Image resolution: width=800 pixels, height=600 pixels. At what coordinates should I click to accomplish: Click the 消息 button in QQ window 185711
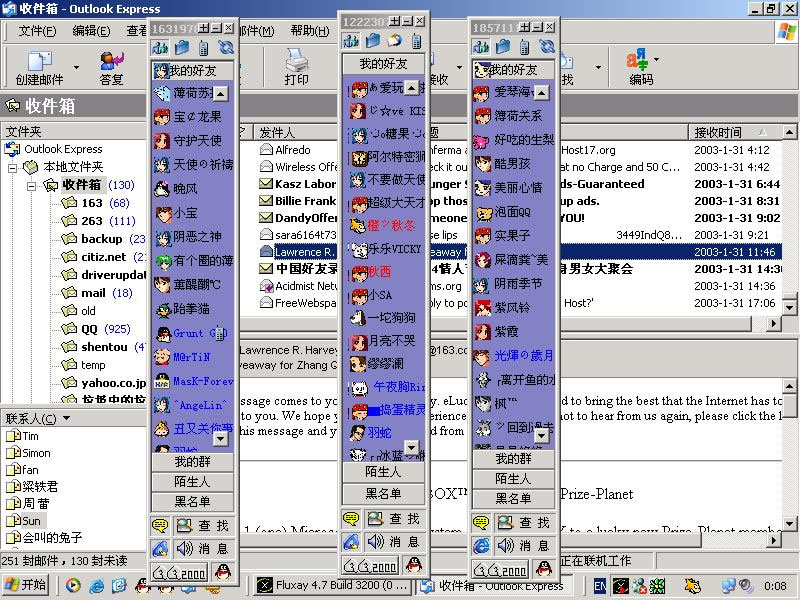526,546
